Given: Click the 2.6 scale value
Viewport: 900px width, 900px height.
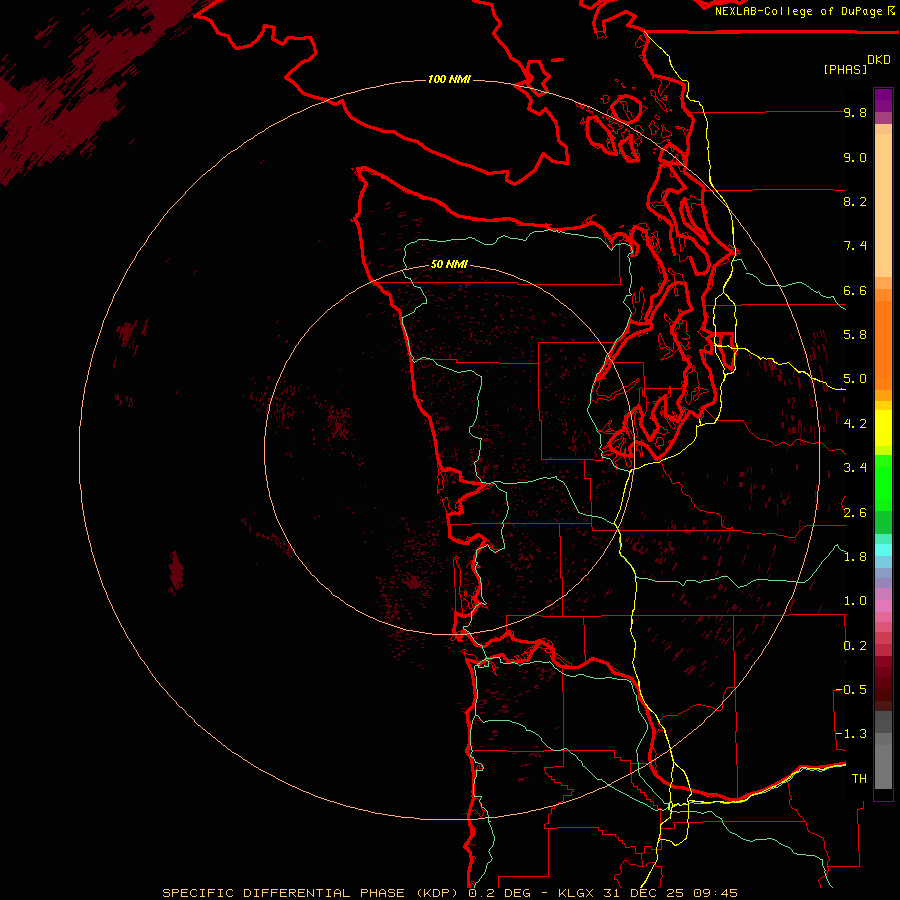Looking at the screenshot, I should [855, 512].
